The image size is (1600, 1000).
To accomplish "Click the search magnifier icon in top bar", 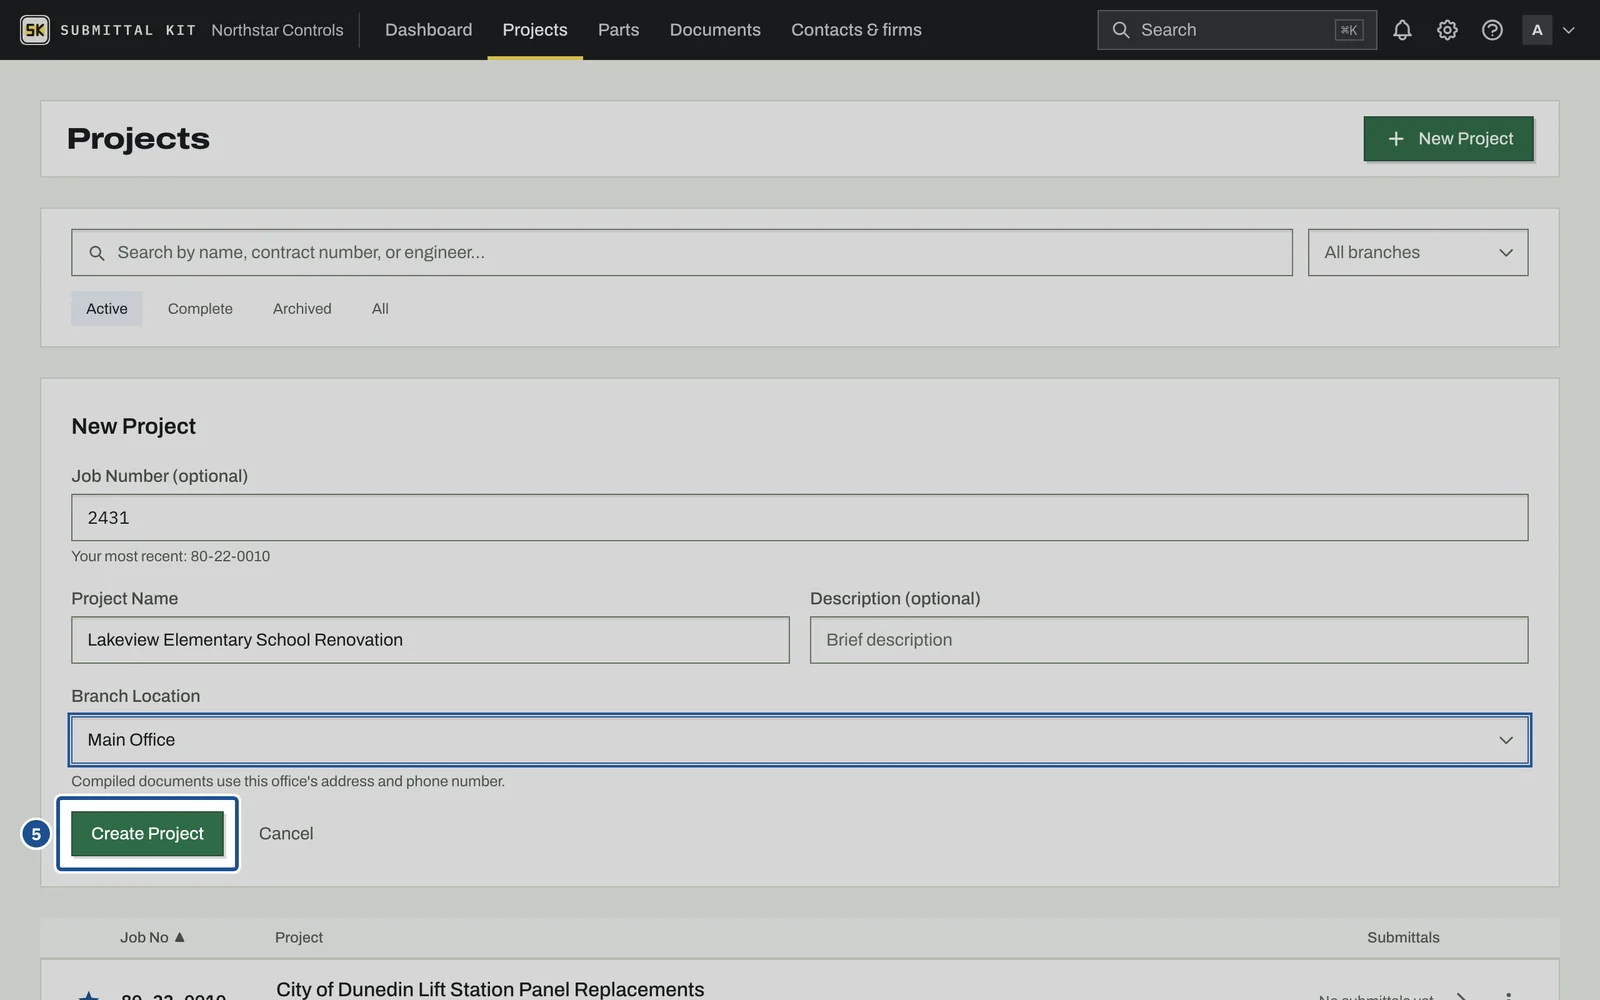I will [1121, 30].
